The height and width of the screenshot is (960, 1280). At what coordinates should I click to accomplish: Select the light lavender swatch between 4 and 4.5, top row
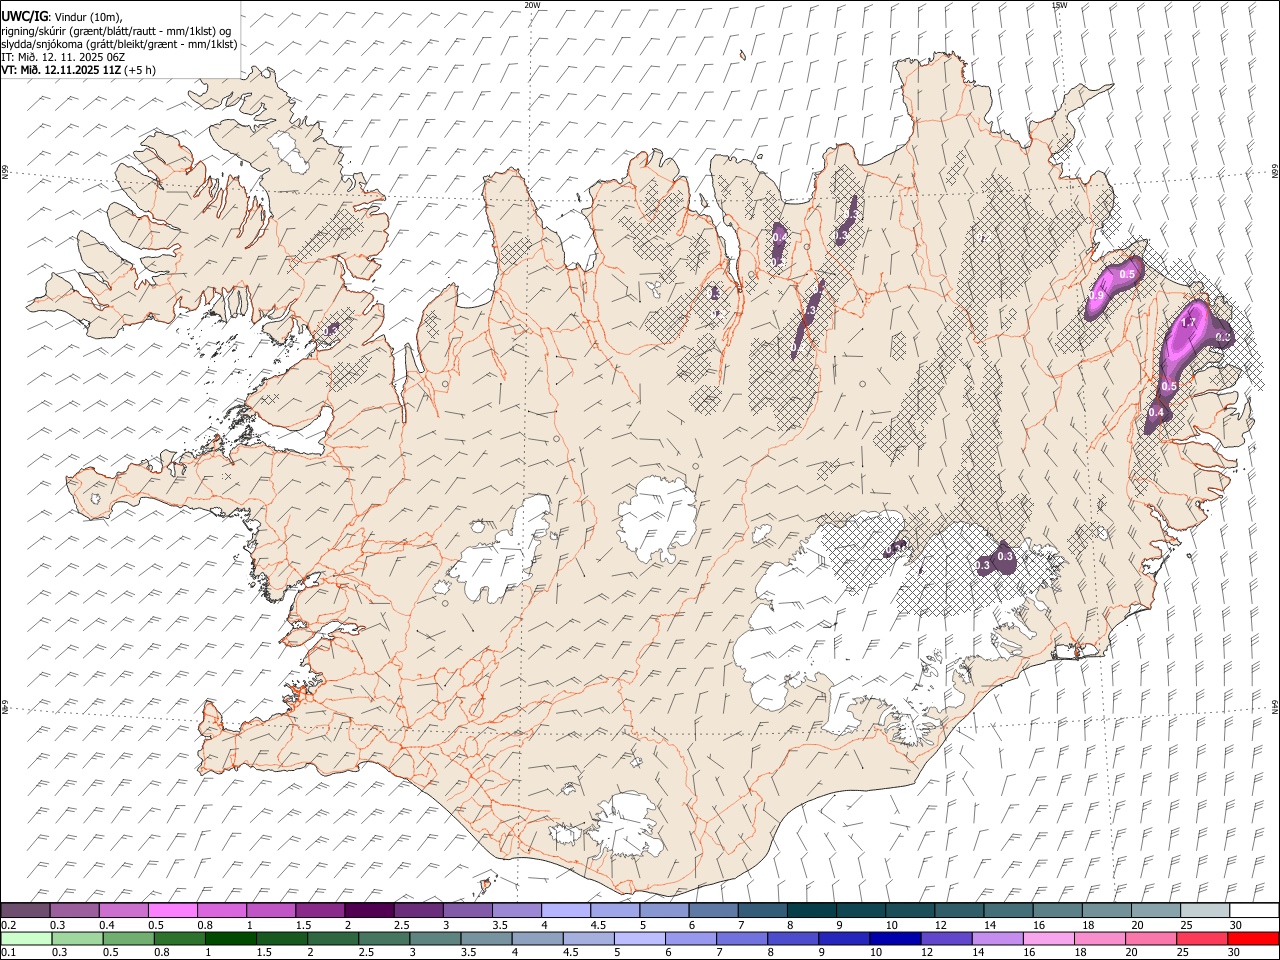click(x=564, y=911)
